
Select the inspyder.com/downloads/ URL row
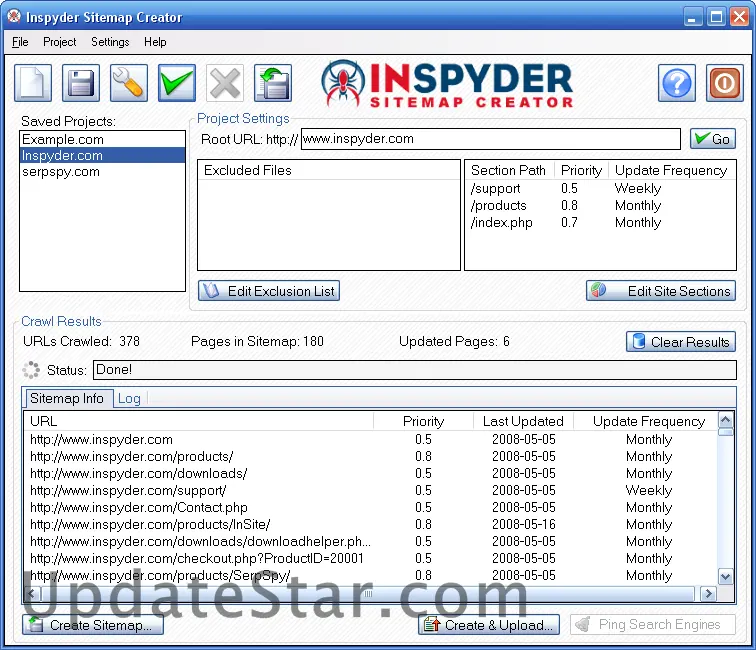click(370, 473)
